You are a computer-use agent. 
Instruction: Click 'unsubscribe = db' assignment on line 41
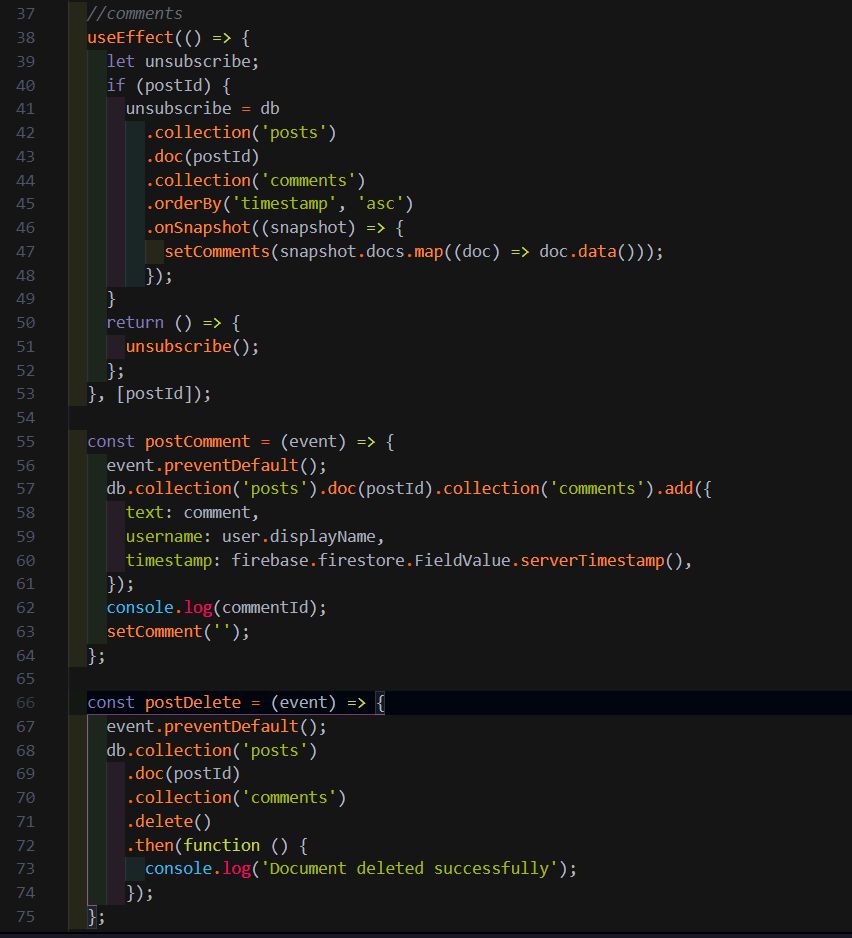pos(202,108)
